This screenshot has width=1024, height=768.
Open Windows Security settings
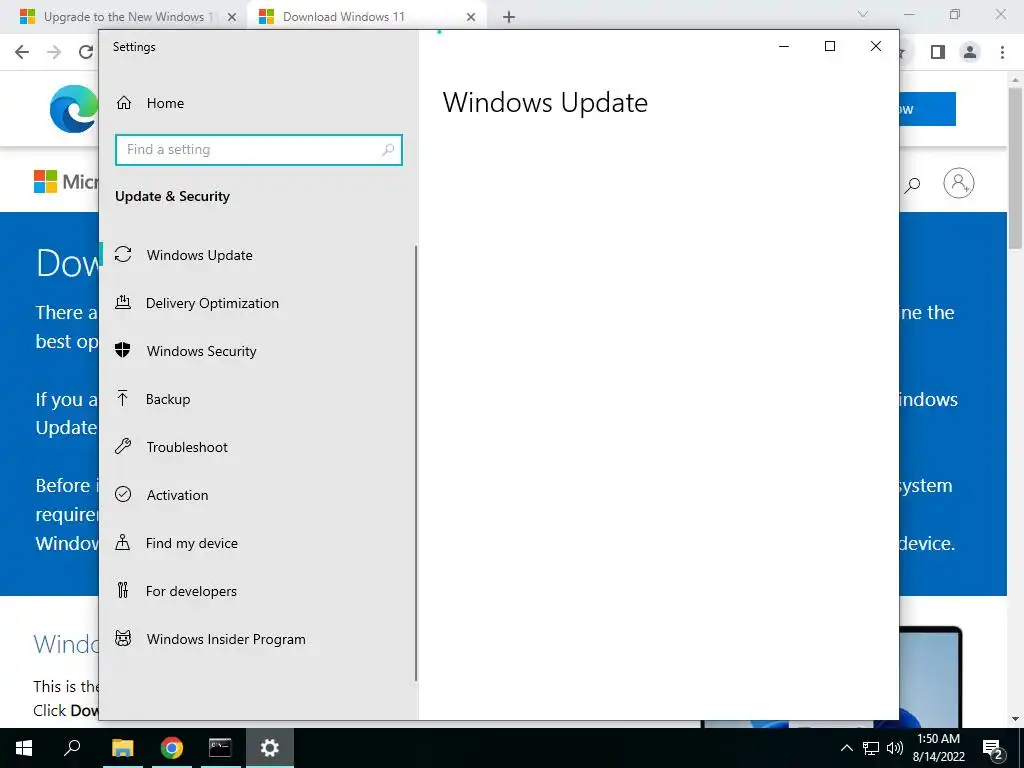(257, 351)
